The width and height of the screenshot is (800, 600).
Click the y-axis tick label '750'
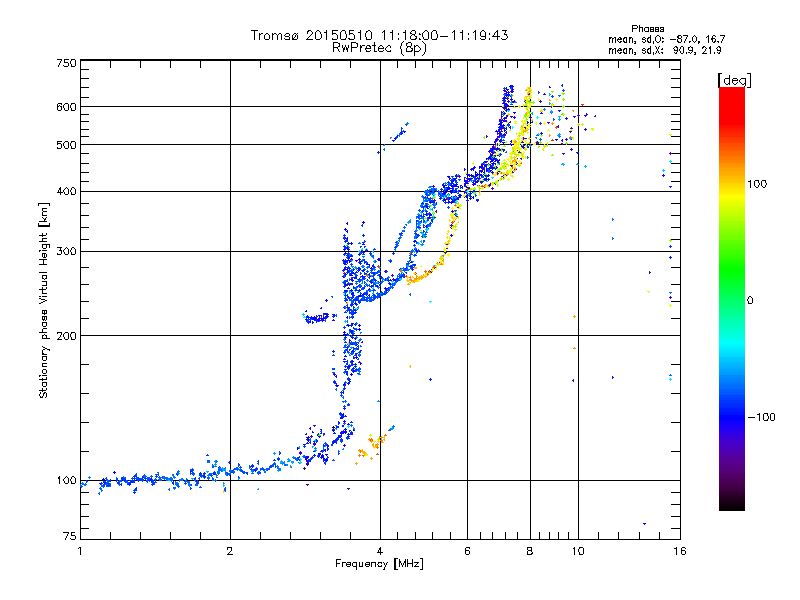pyautogui.click(x=66, y=63)
